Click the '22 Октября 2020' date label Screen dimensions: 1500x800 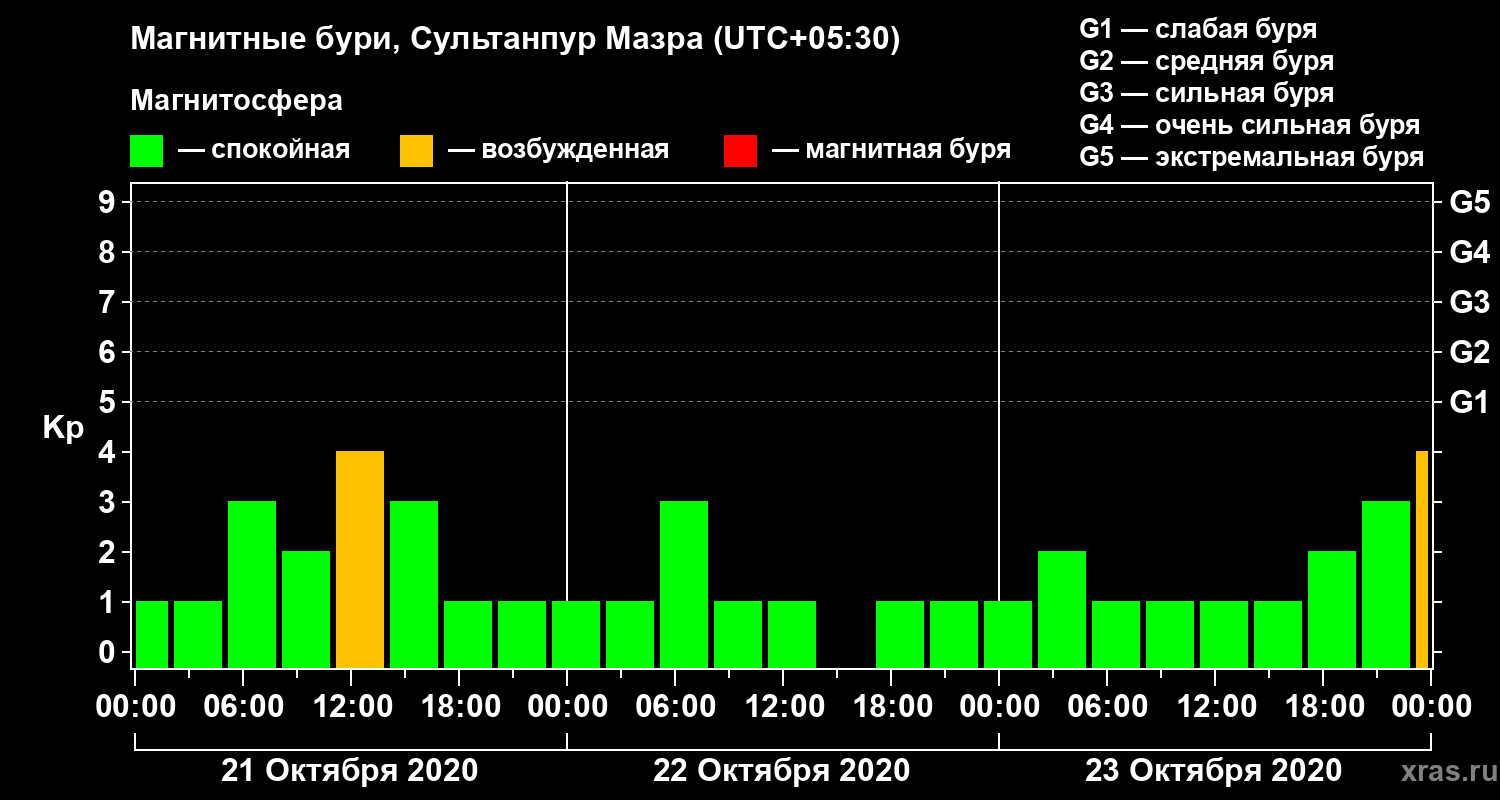(x=782, y=771)
